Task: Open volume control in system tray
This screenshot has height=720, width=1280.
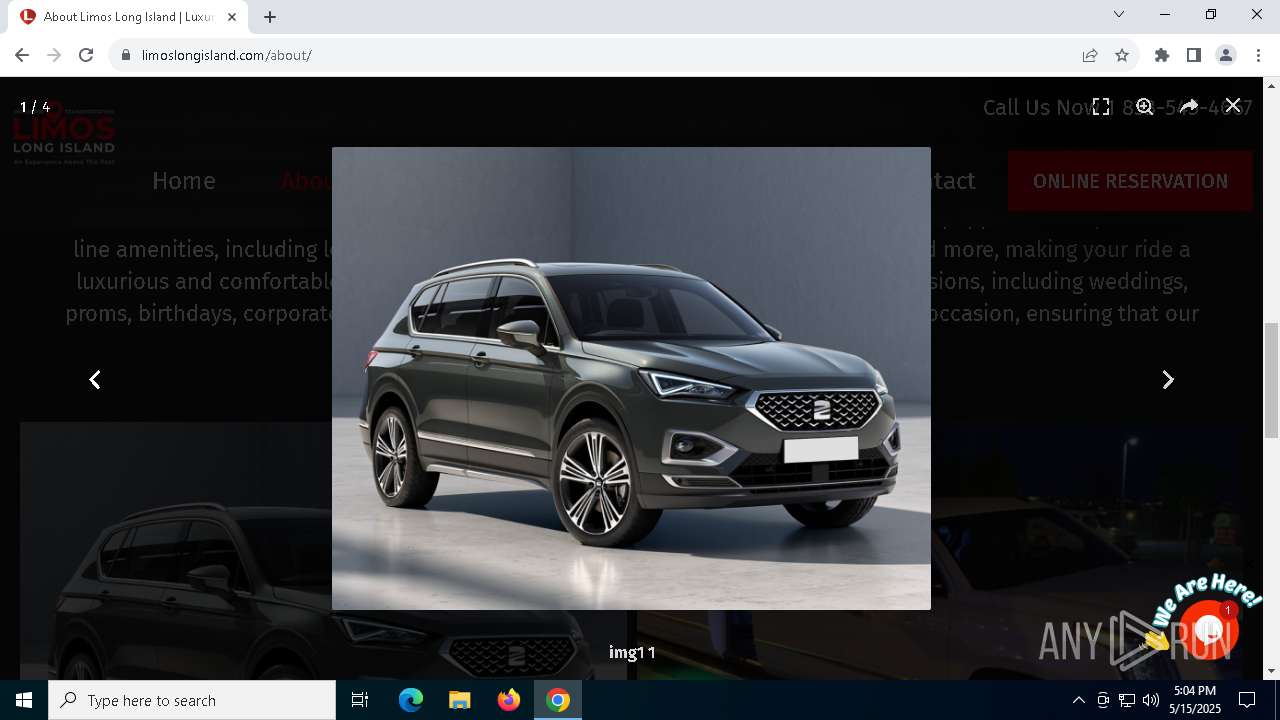Action: [1151, 700]
